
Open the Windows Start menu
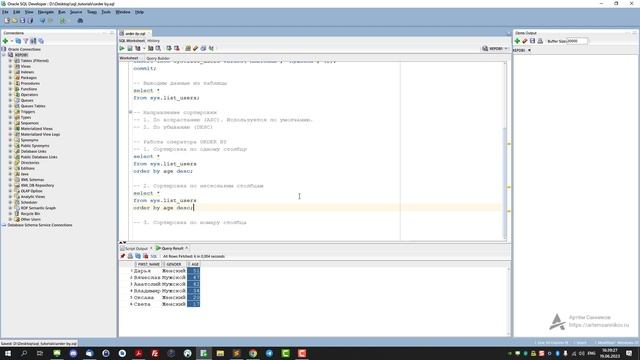click(x=7, y=353)
